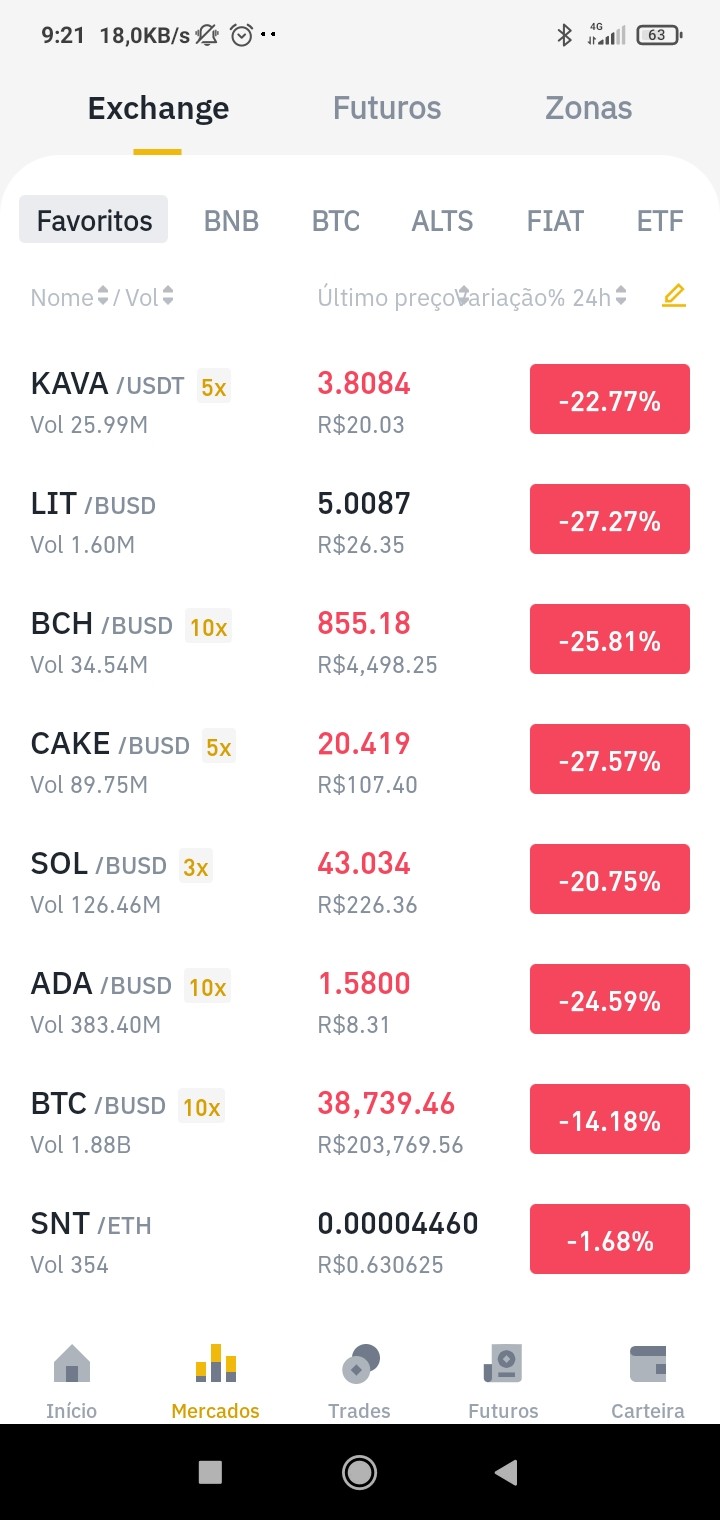Screen dimensions: 720x1520
Task: Tap the Android recent apps square
Action: (x=210, y=1471)
